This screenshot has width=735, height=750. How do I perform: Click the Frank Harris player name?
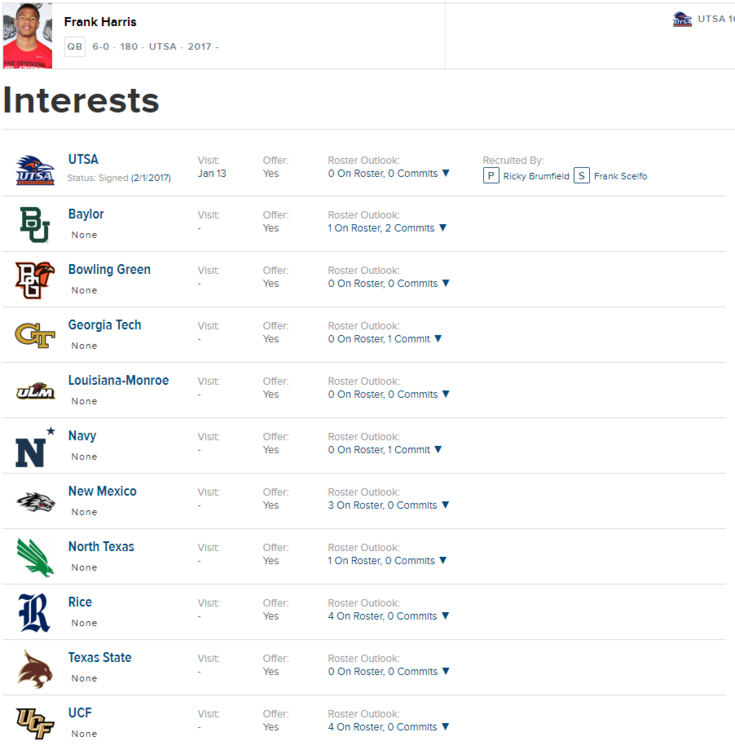pos(100,22)
